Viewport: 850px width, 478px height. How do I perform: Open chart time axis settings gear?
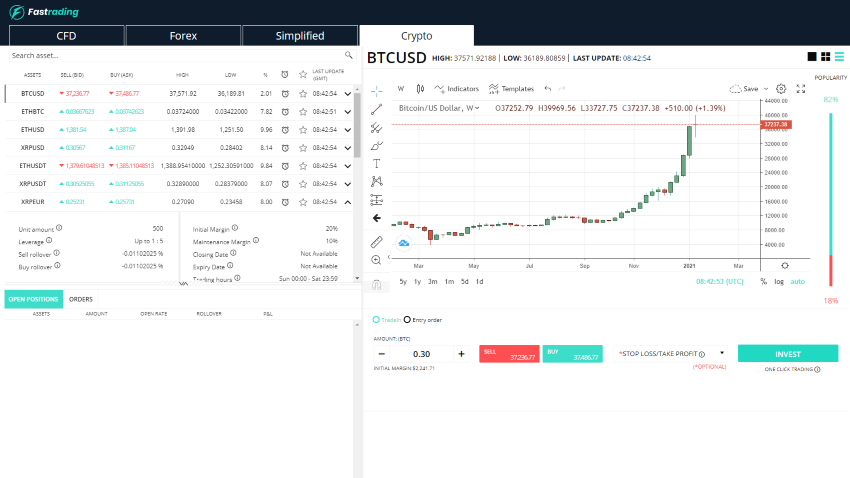point(785,266)
